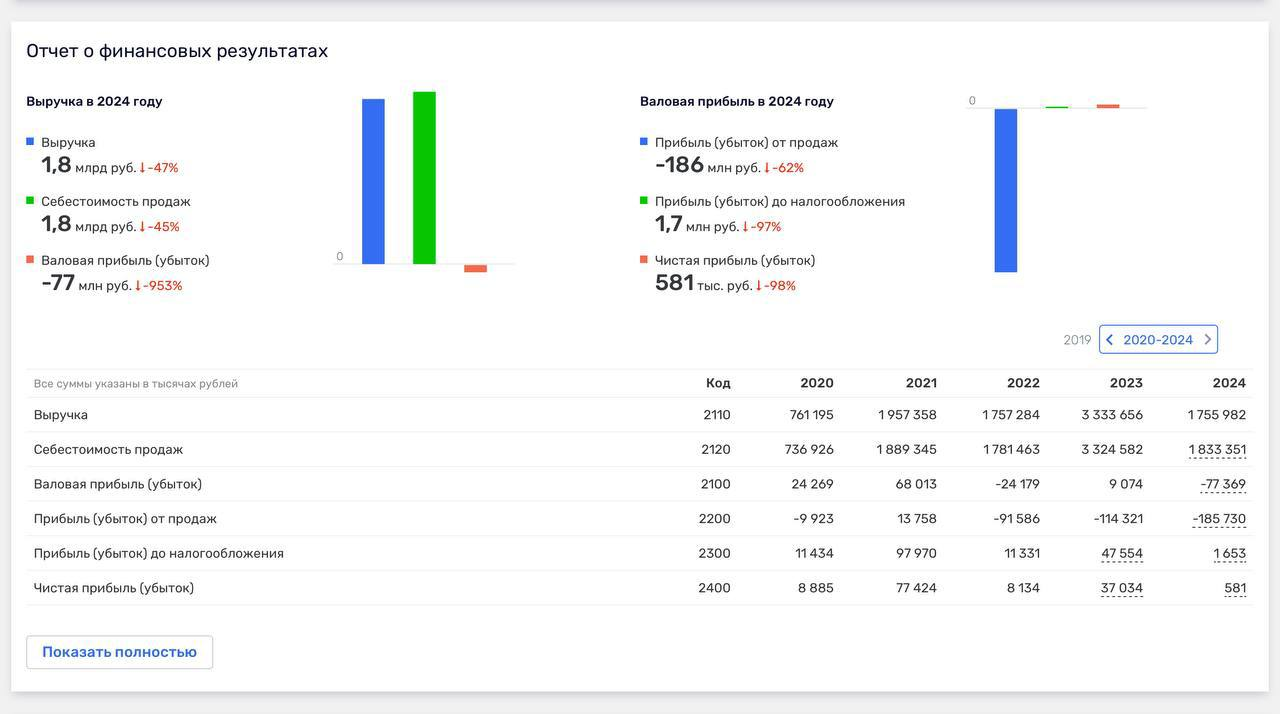Viewport: 1280px width, 714px height.
Task: Click the tall blue revenue bar in left chart
Action: (373, 181)
